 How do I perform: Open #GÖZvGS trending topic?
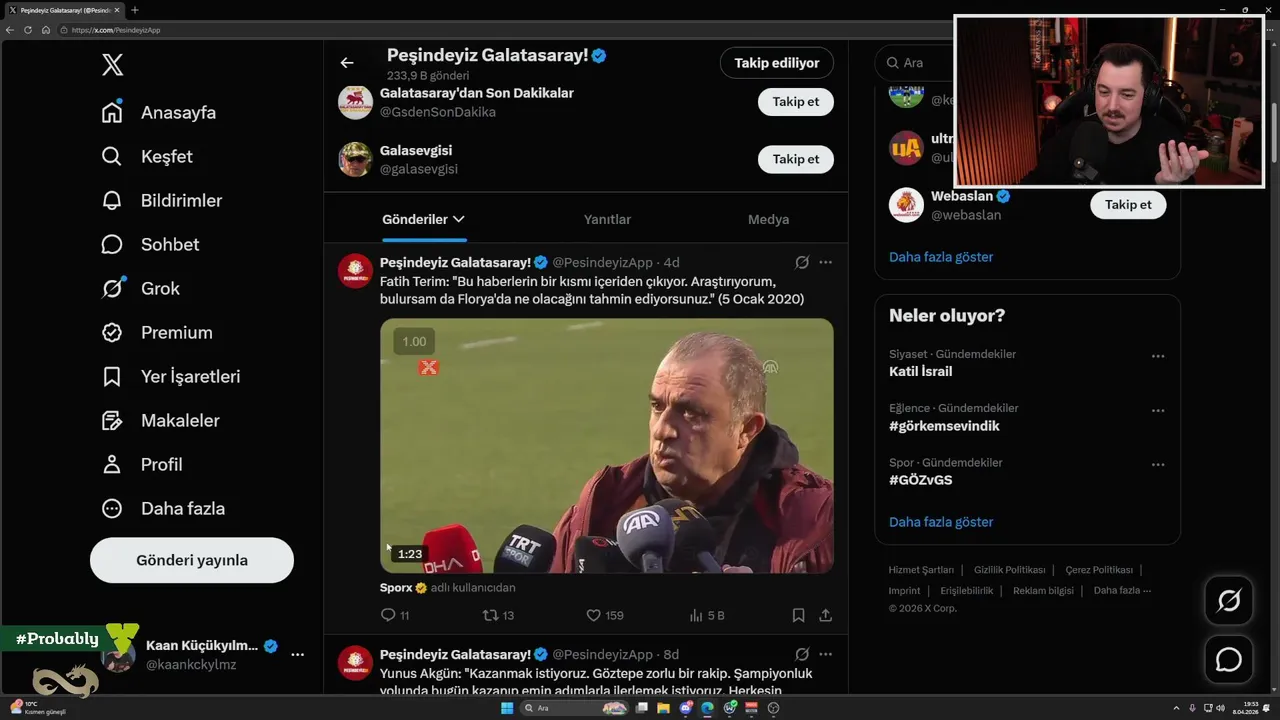[920, 480]
